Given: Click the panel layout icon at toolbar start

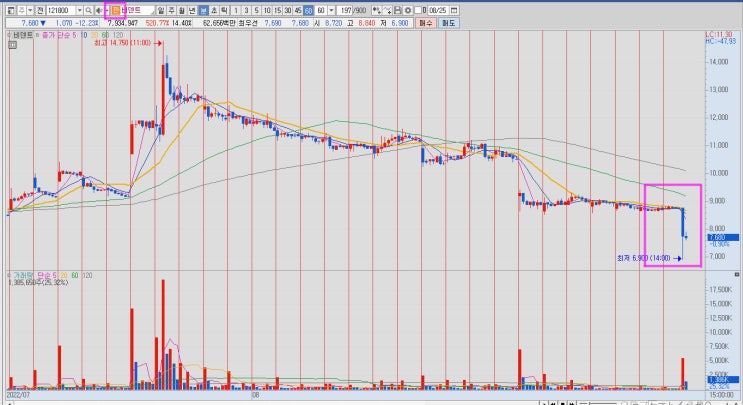Looking at the screenshot, I should 11,10.
